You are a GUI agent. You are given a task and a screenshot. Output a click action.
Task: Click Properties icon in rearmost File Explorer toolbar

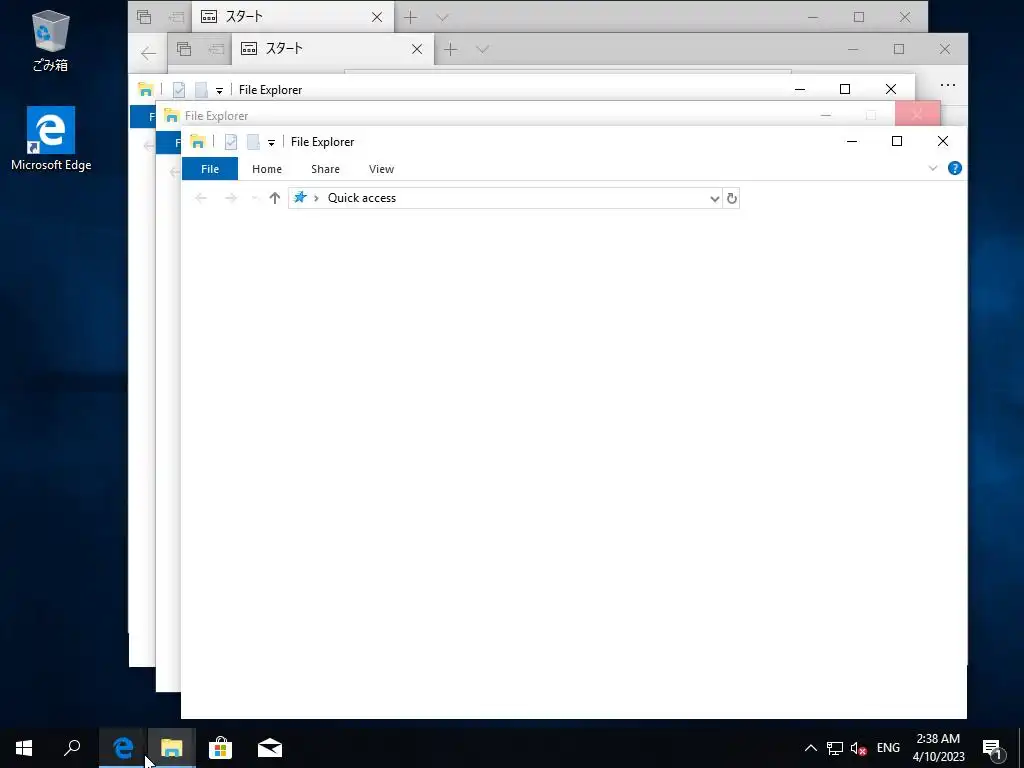coord(178,89)
